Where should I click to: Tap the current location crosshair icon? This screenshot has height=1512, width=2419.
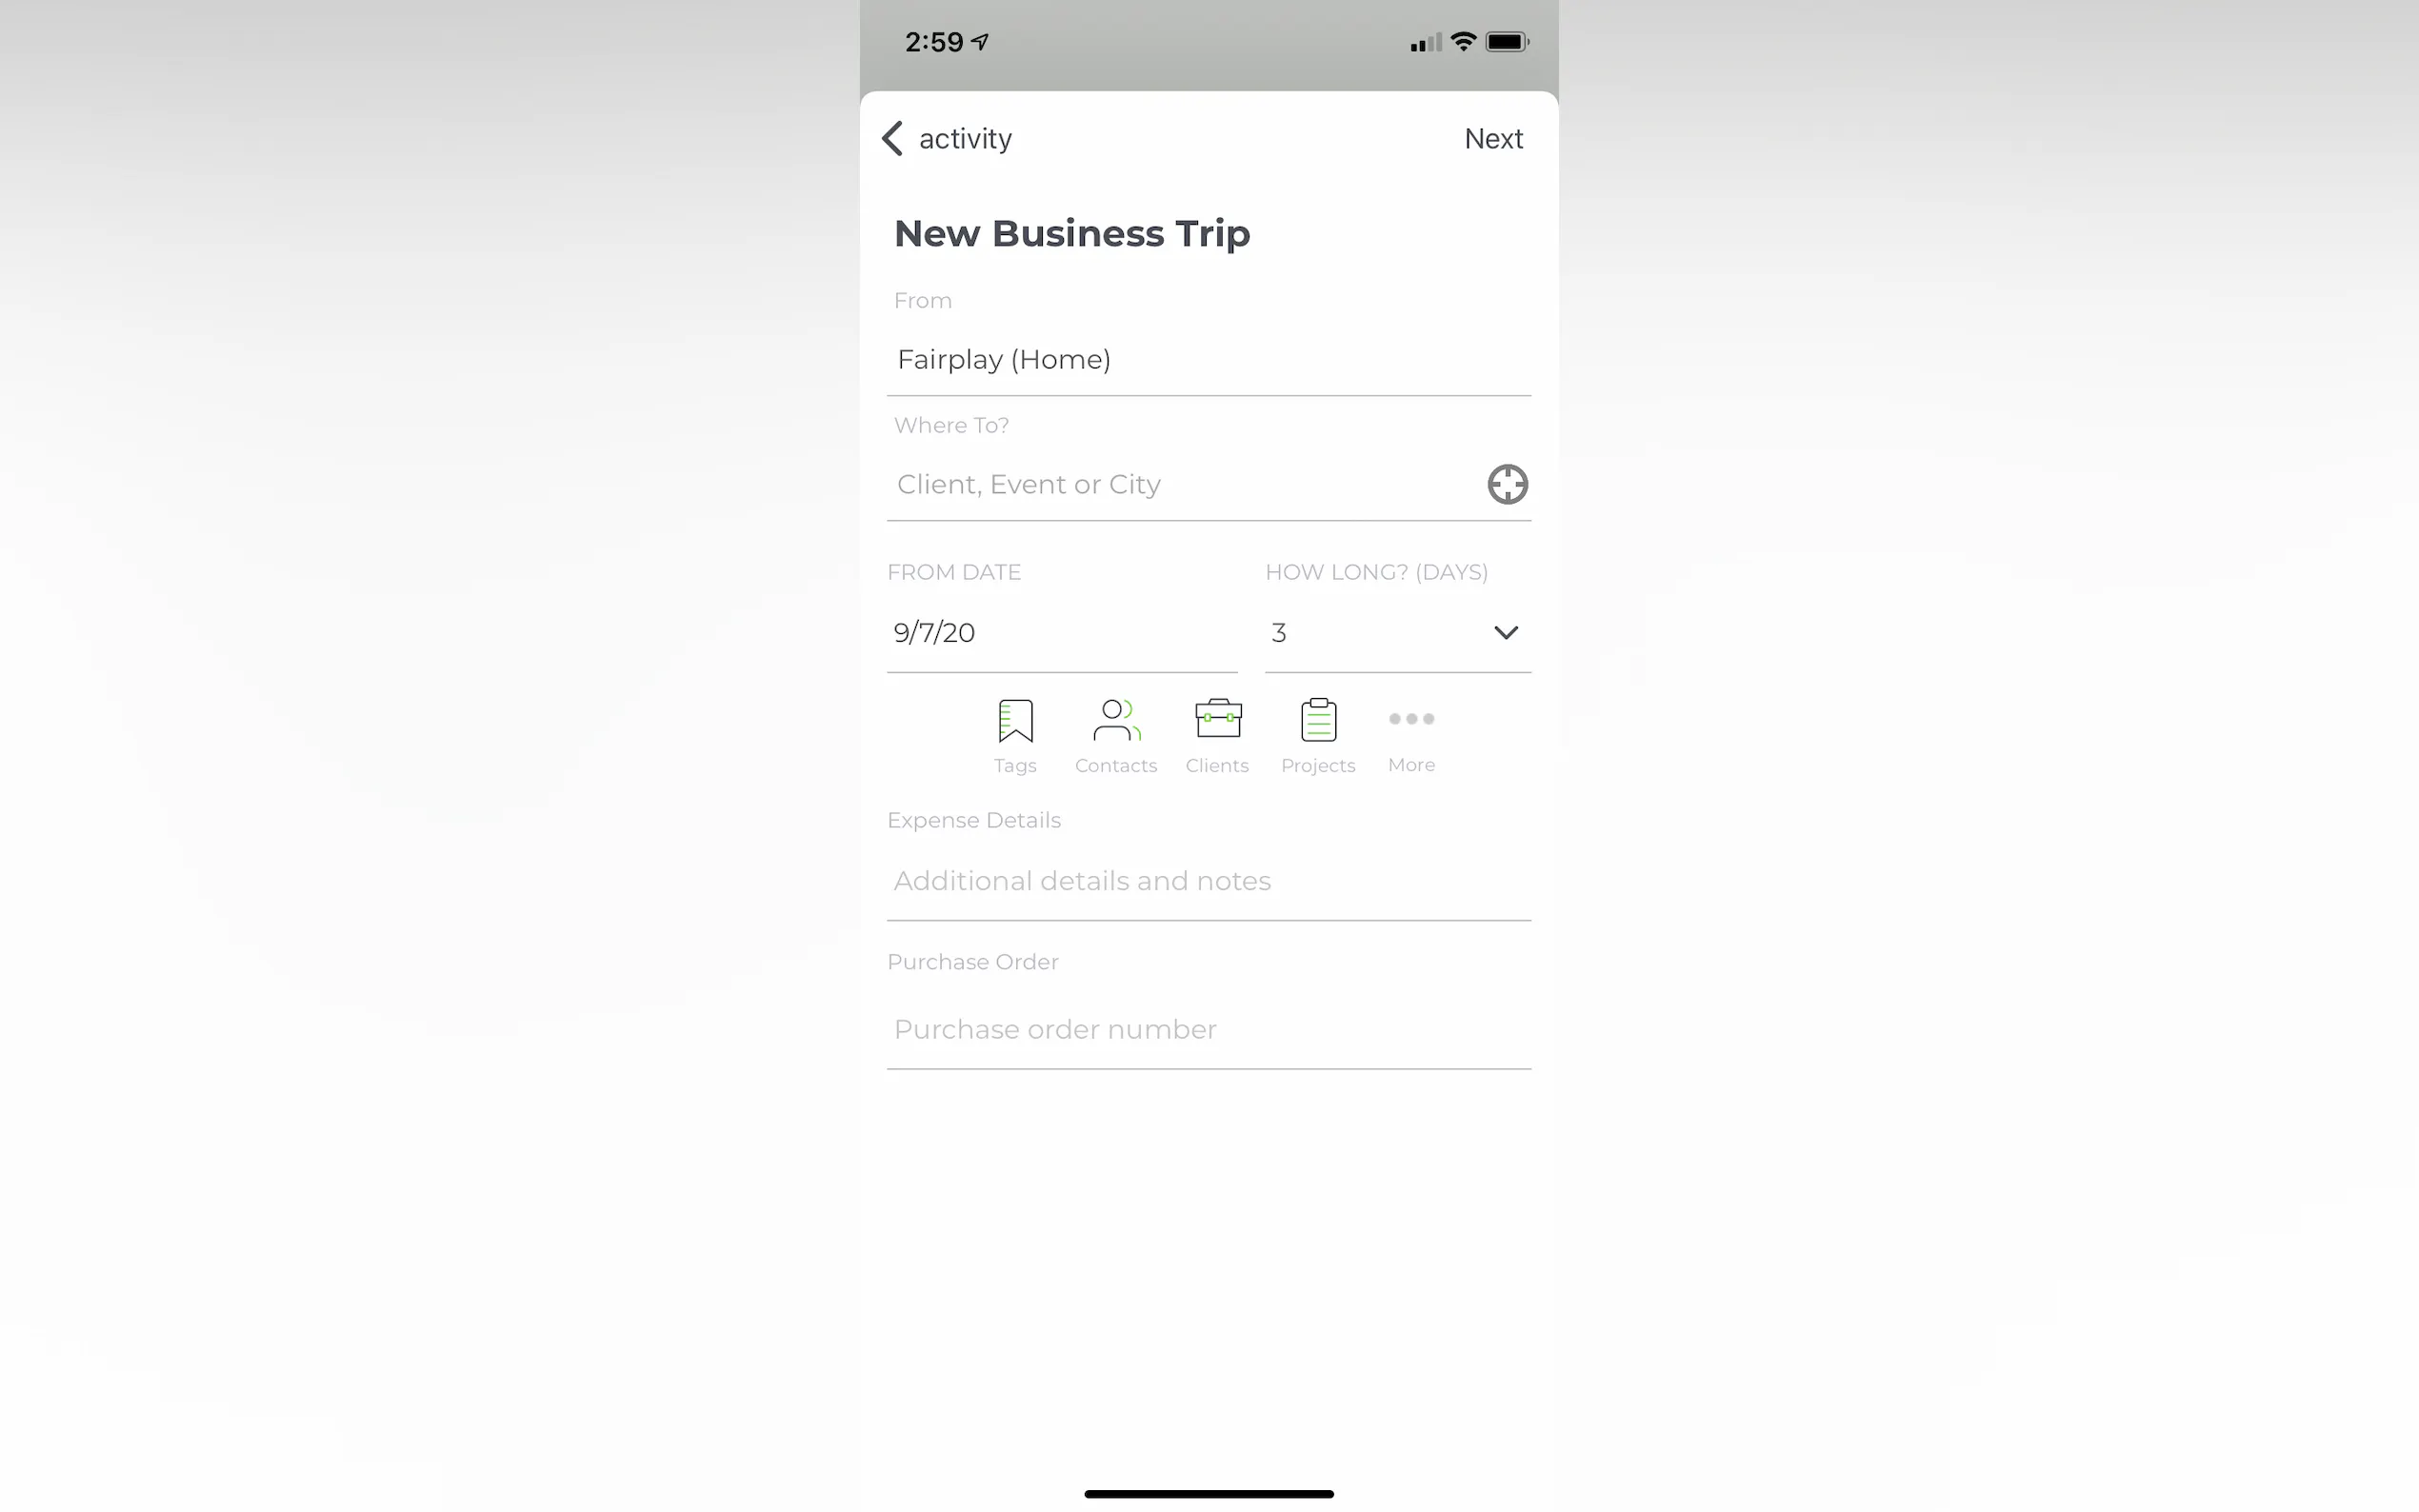[x=1507, y=484]
